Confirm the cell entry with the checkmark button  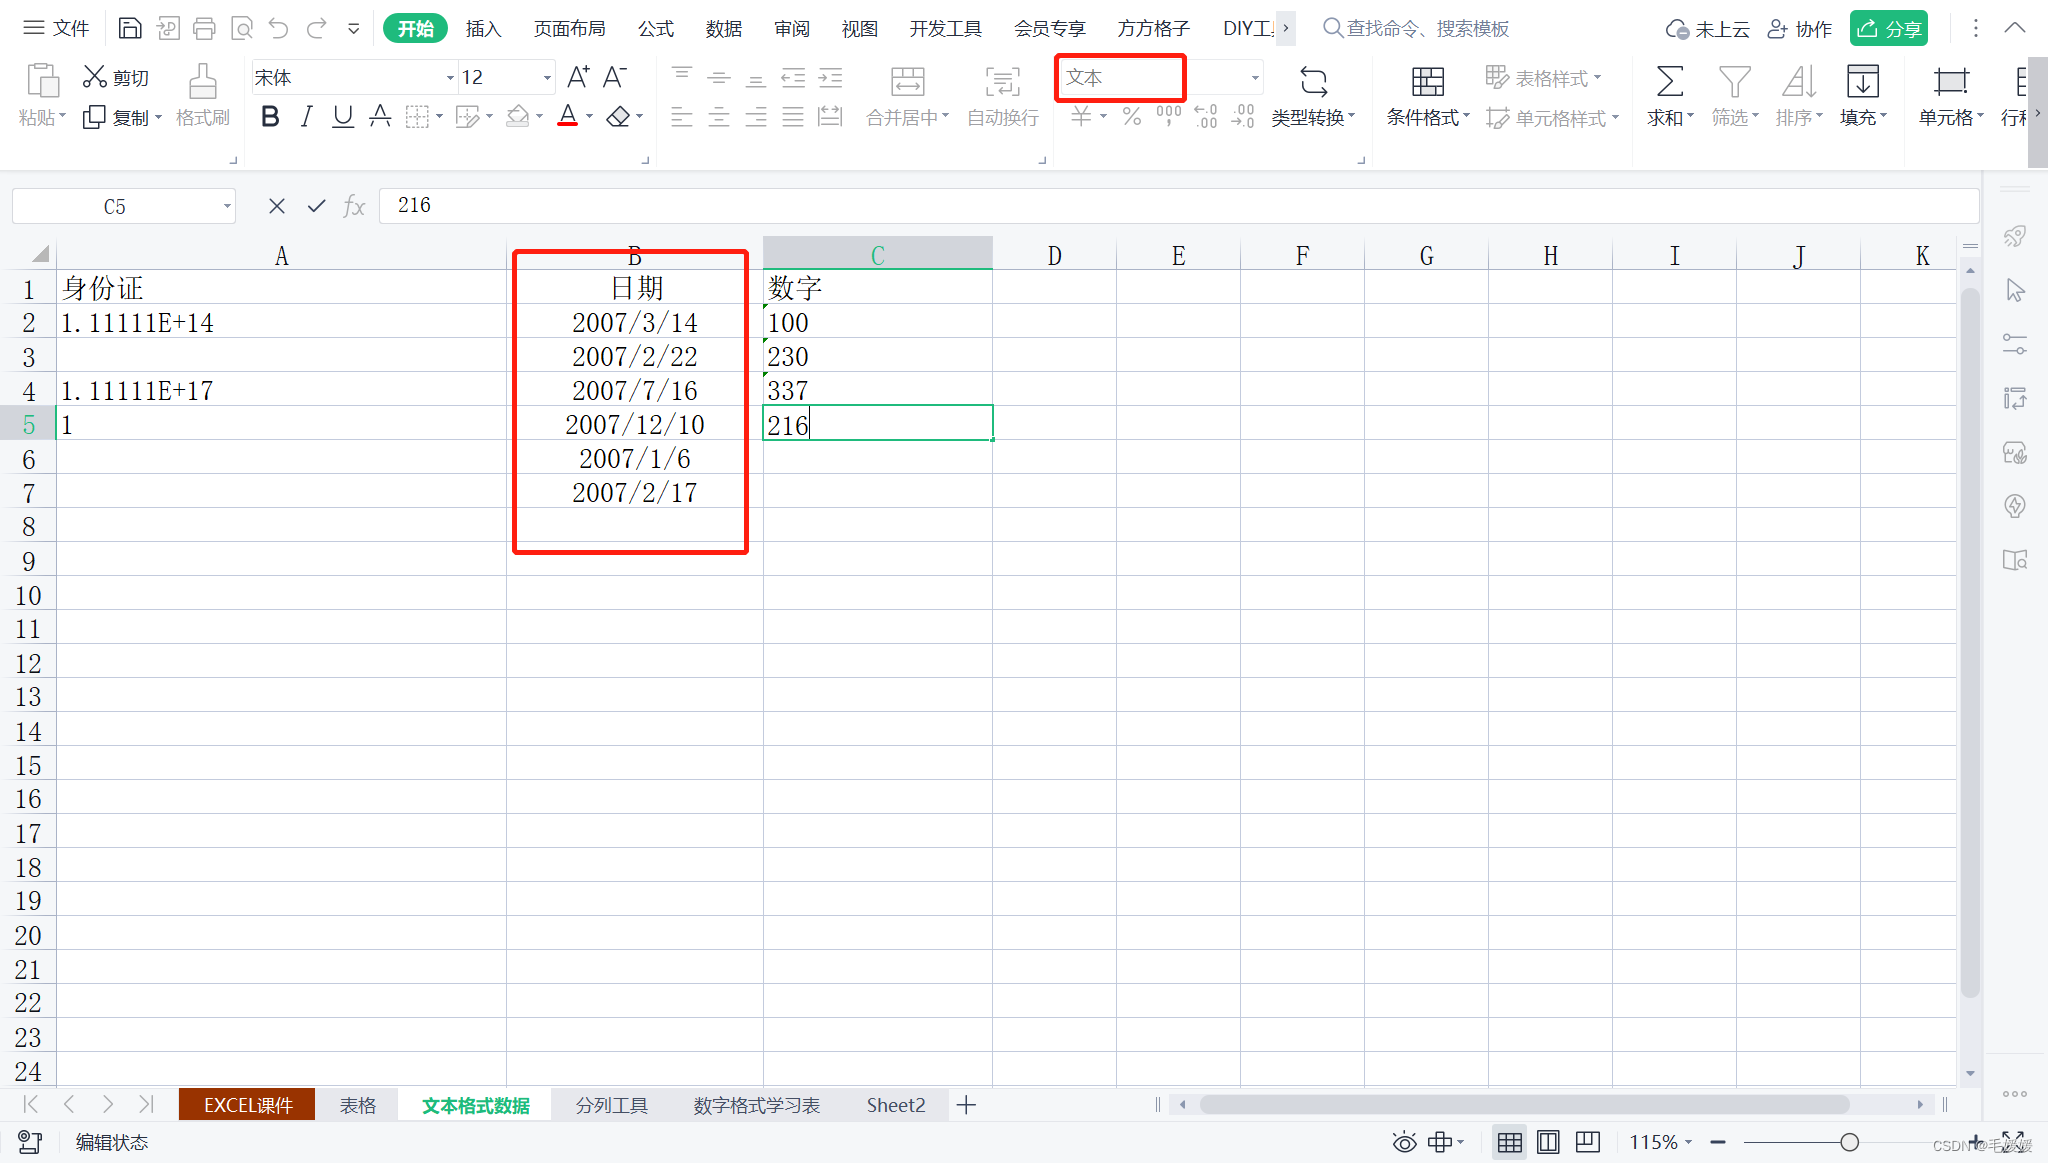316,206
